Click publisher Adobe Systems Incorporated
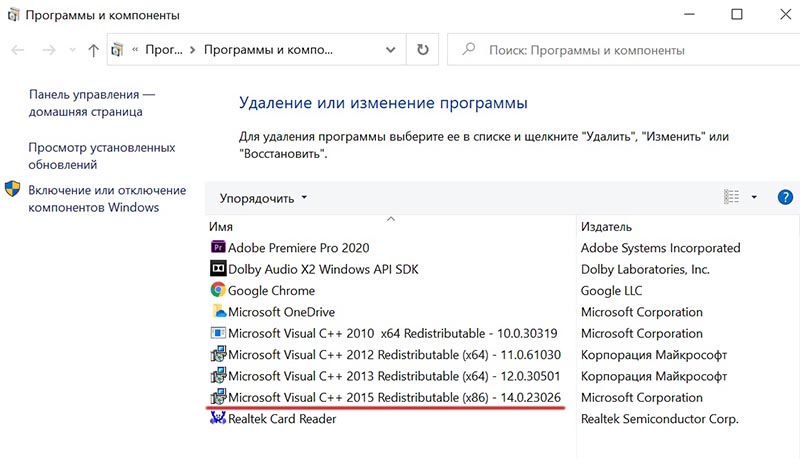This screenshot has height=459, width=800. [660, 248]
